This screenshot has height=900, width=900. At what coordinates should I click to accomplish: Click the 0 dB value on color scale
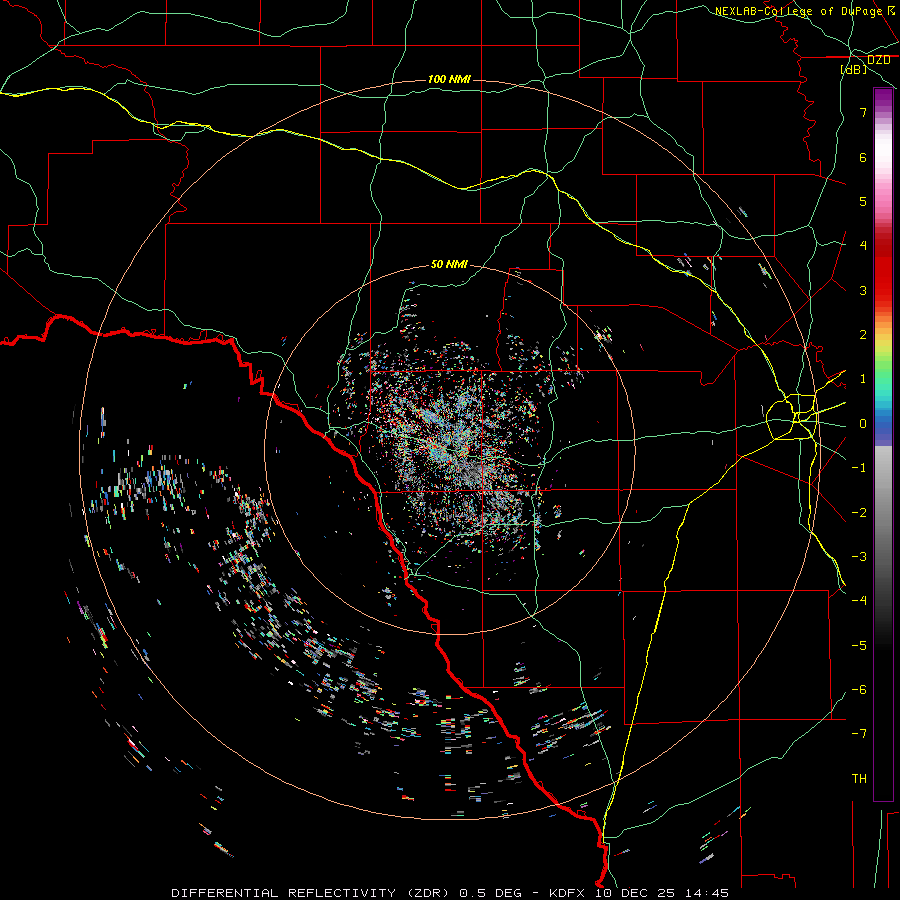[863, 424]
